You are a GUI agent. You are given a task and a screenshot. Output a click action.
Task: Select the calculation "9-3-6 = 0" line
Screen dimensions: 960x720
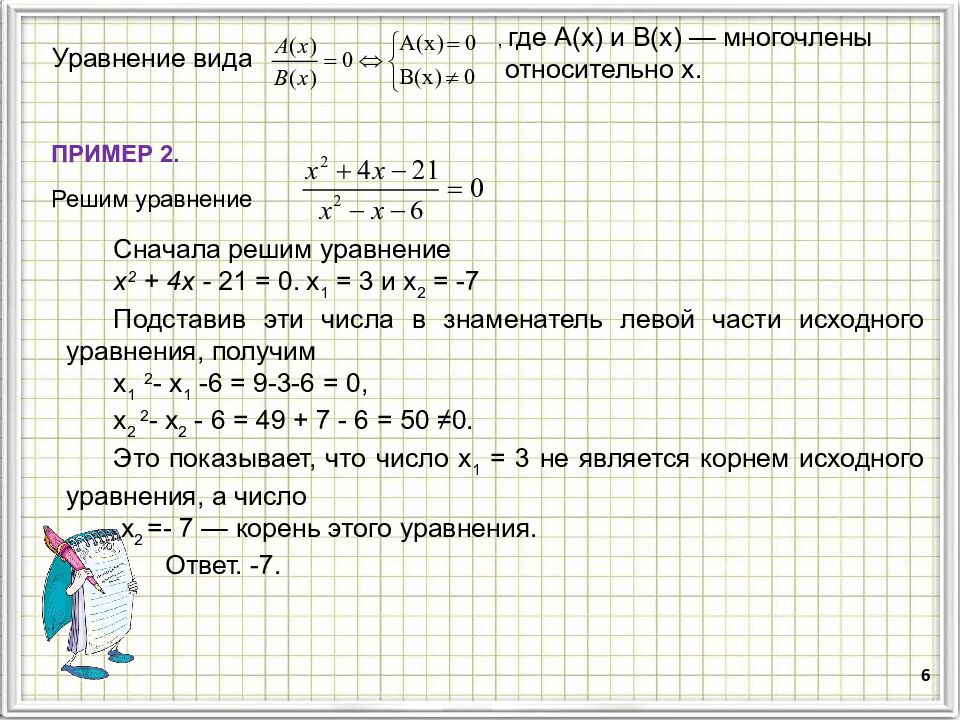[x=241, y=384]
